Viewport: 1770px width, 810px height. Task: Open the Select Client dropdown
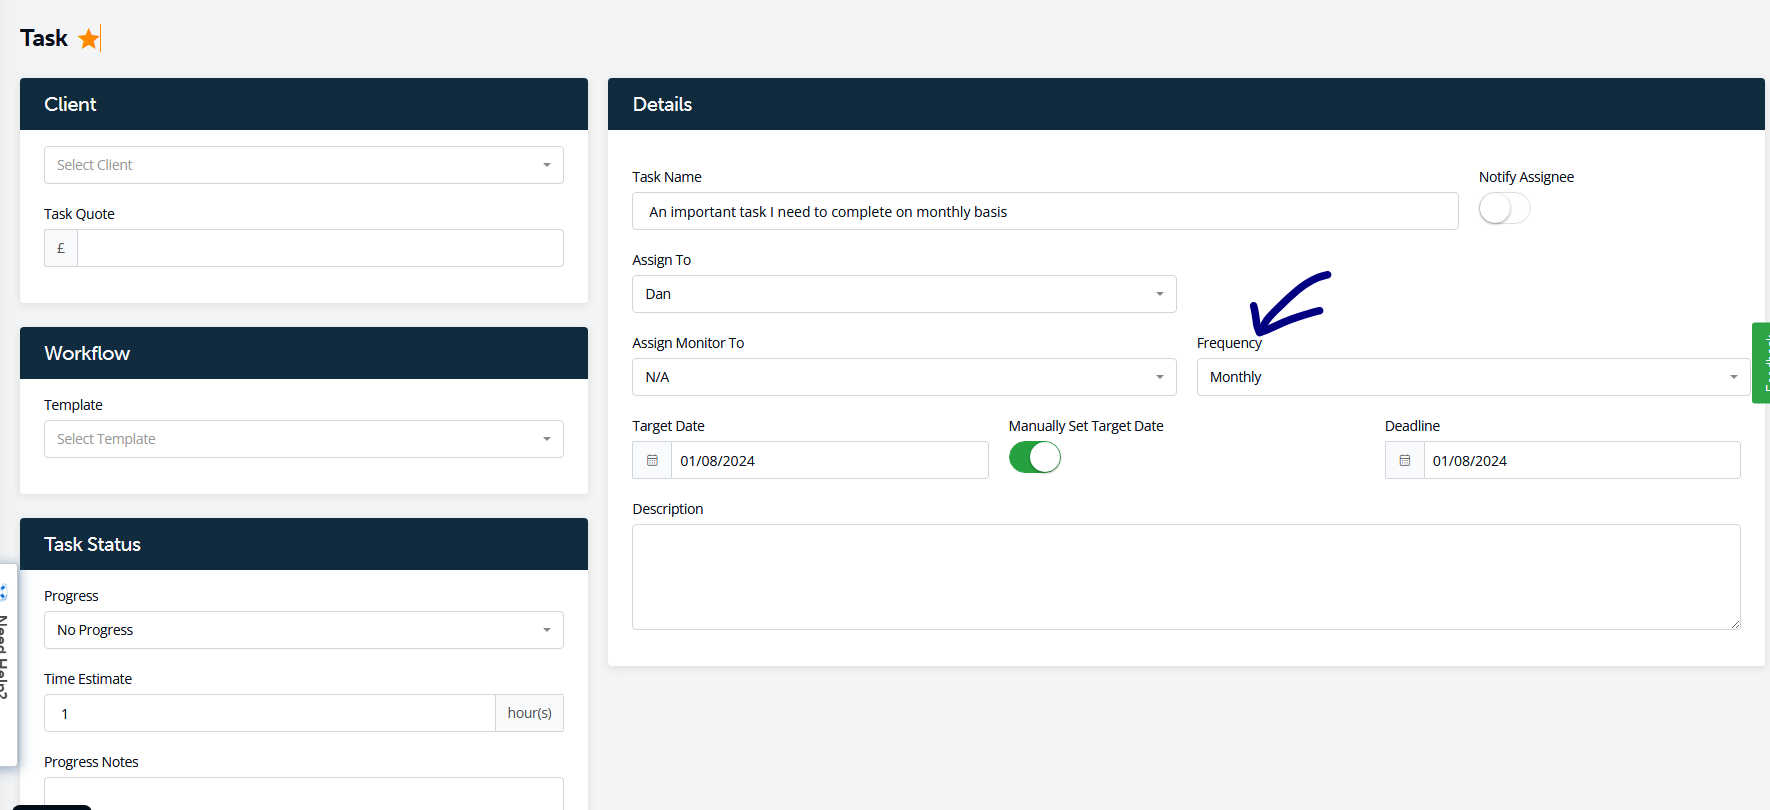[x=303, y=165]
